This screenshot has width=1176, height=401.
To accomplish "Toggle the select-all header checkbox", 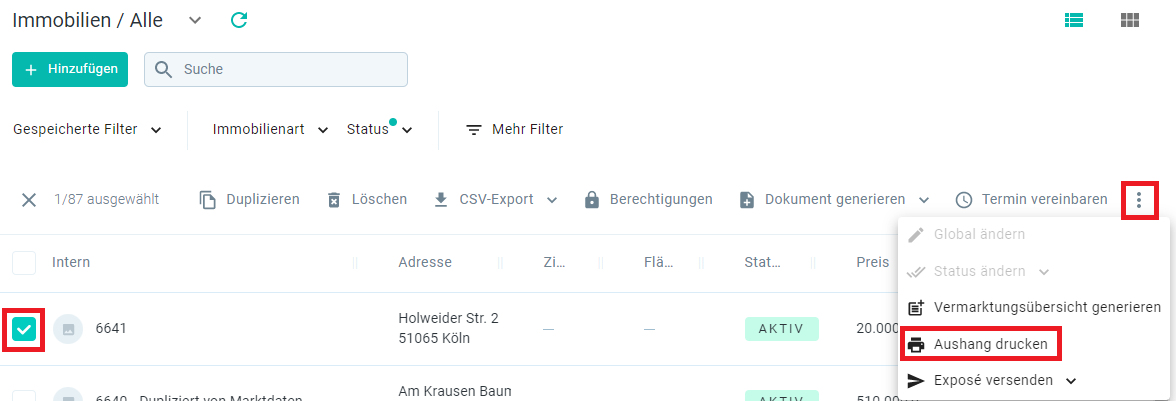I will click(x=24, y=262).
